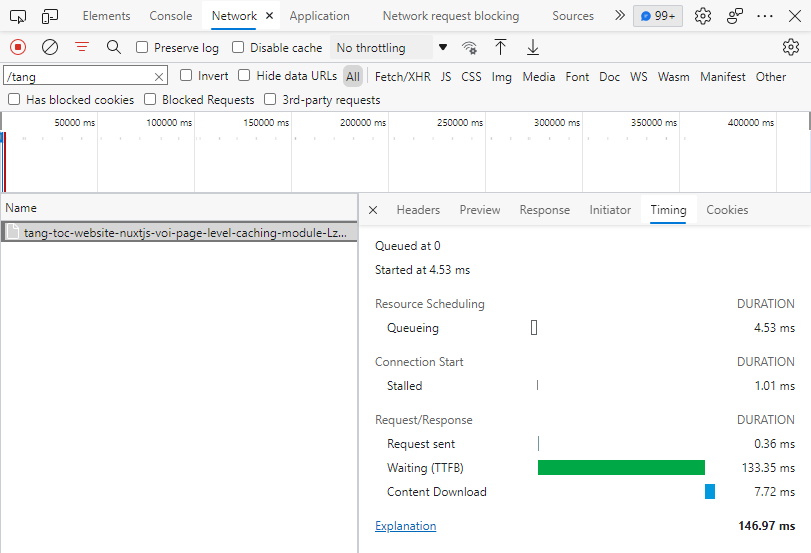
Task: Enable the Preserve log checkbox
Action: coord(142,47)
